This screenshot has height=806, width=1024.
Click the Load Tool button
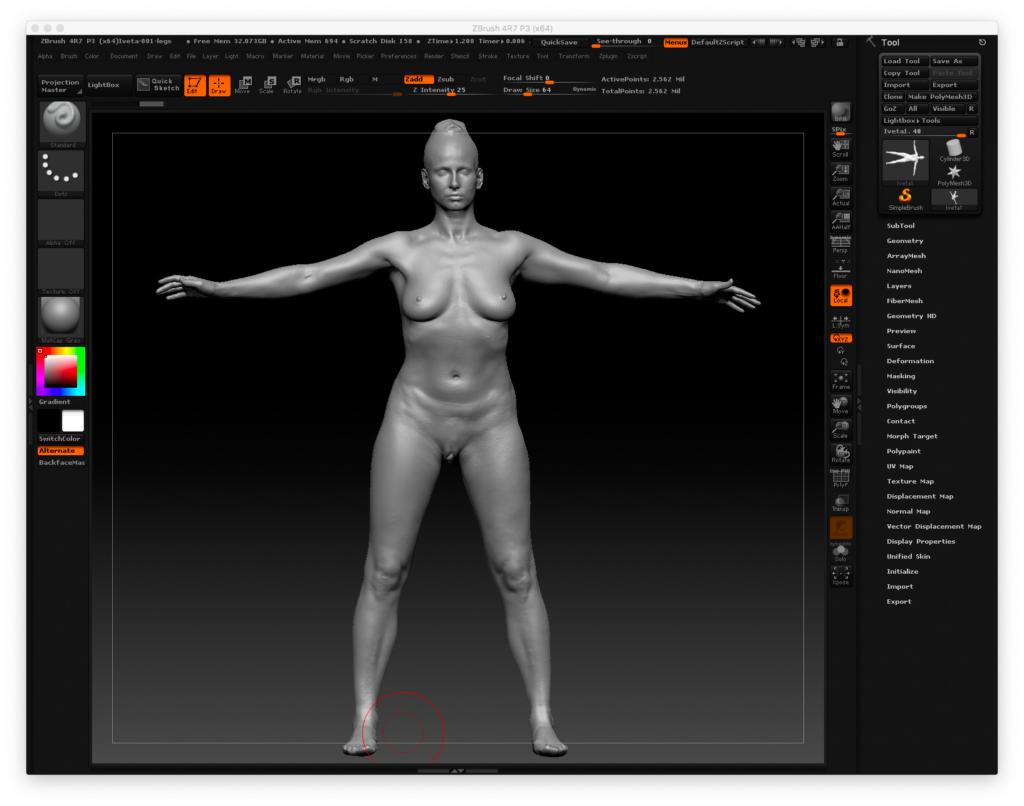point(903,61)
